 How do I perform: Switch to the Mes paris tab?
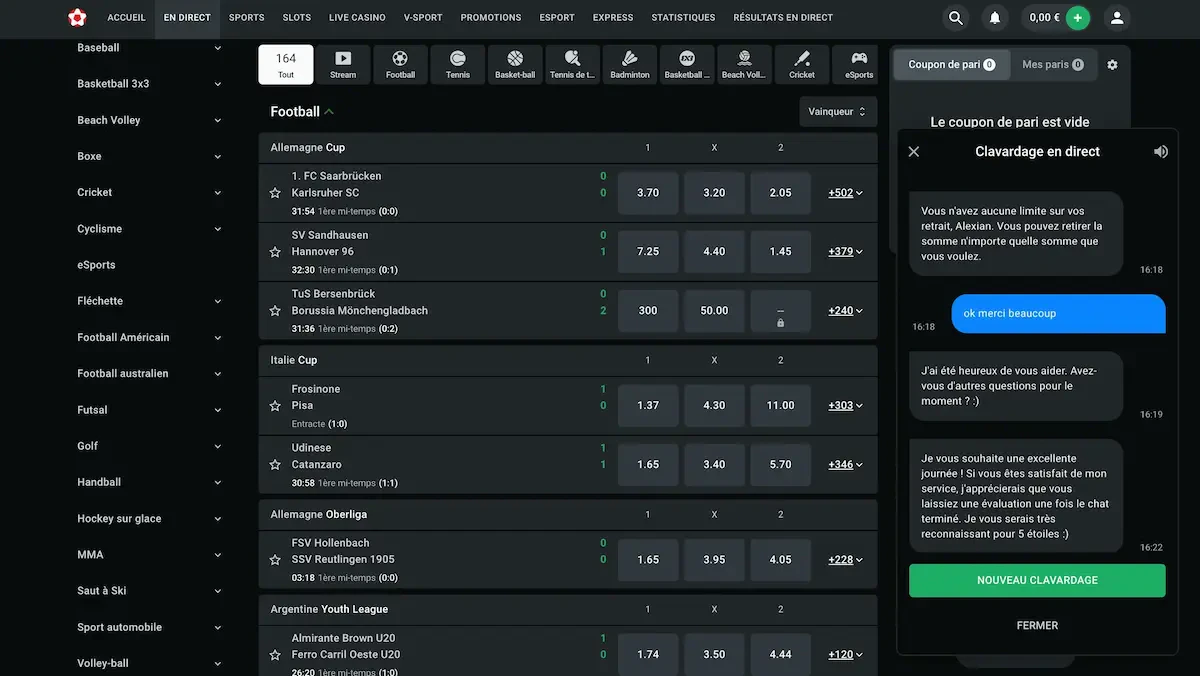click(x=1052, y=65)
